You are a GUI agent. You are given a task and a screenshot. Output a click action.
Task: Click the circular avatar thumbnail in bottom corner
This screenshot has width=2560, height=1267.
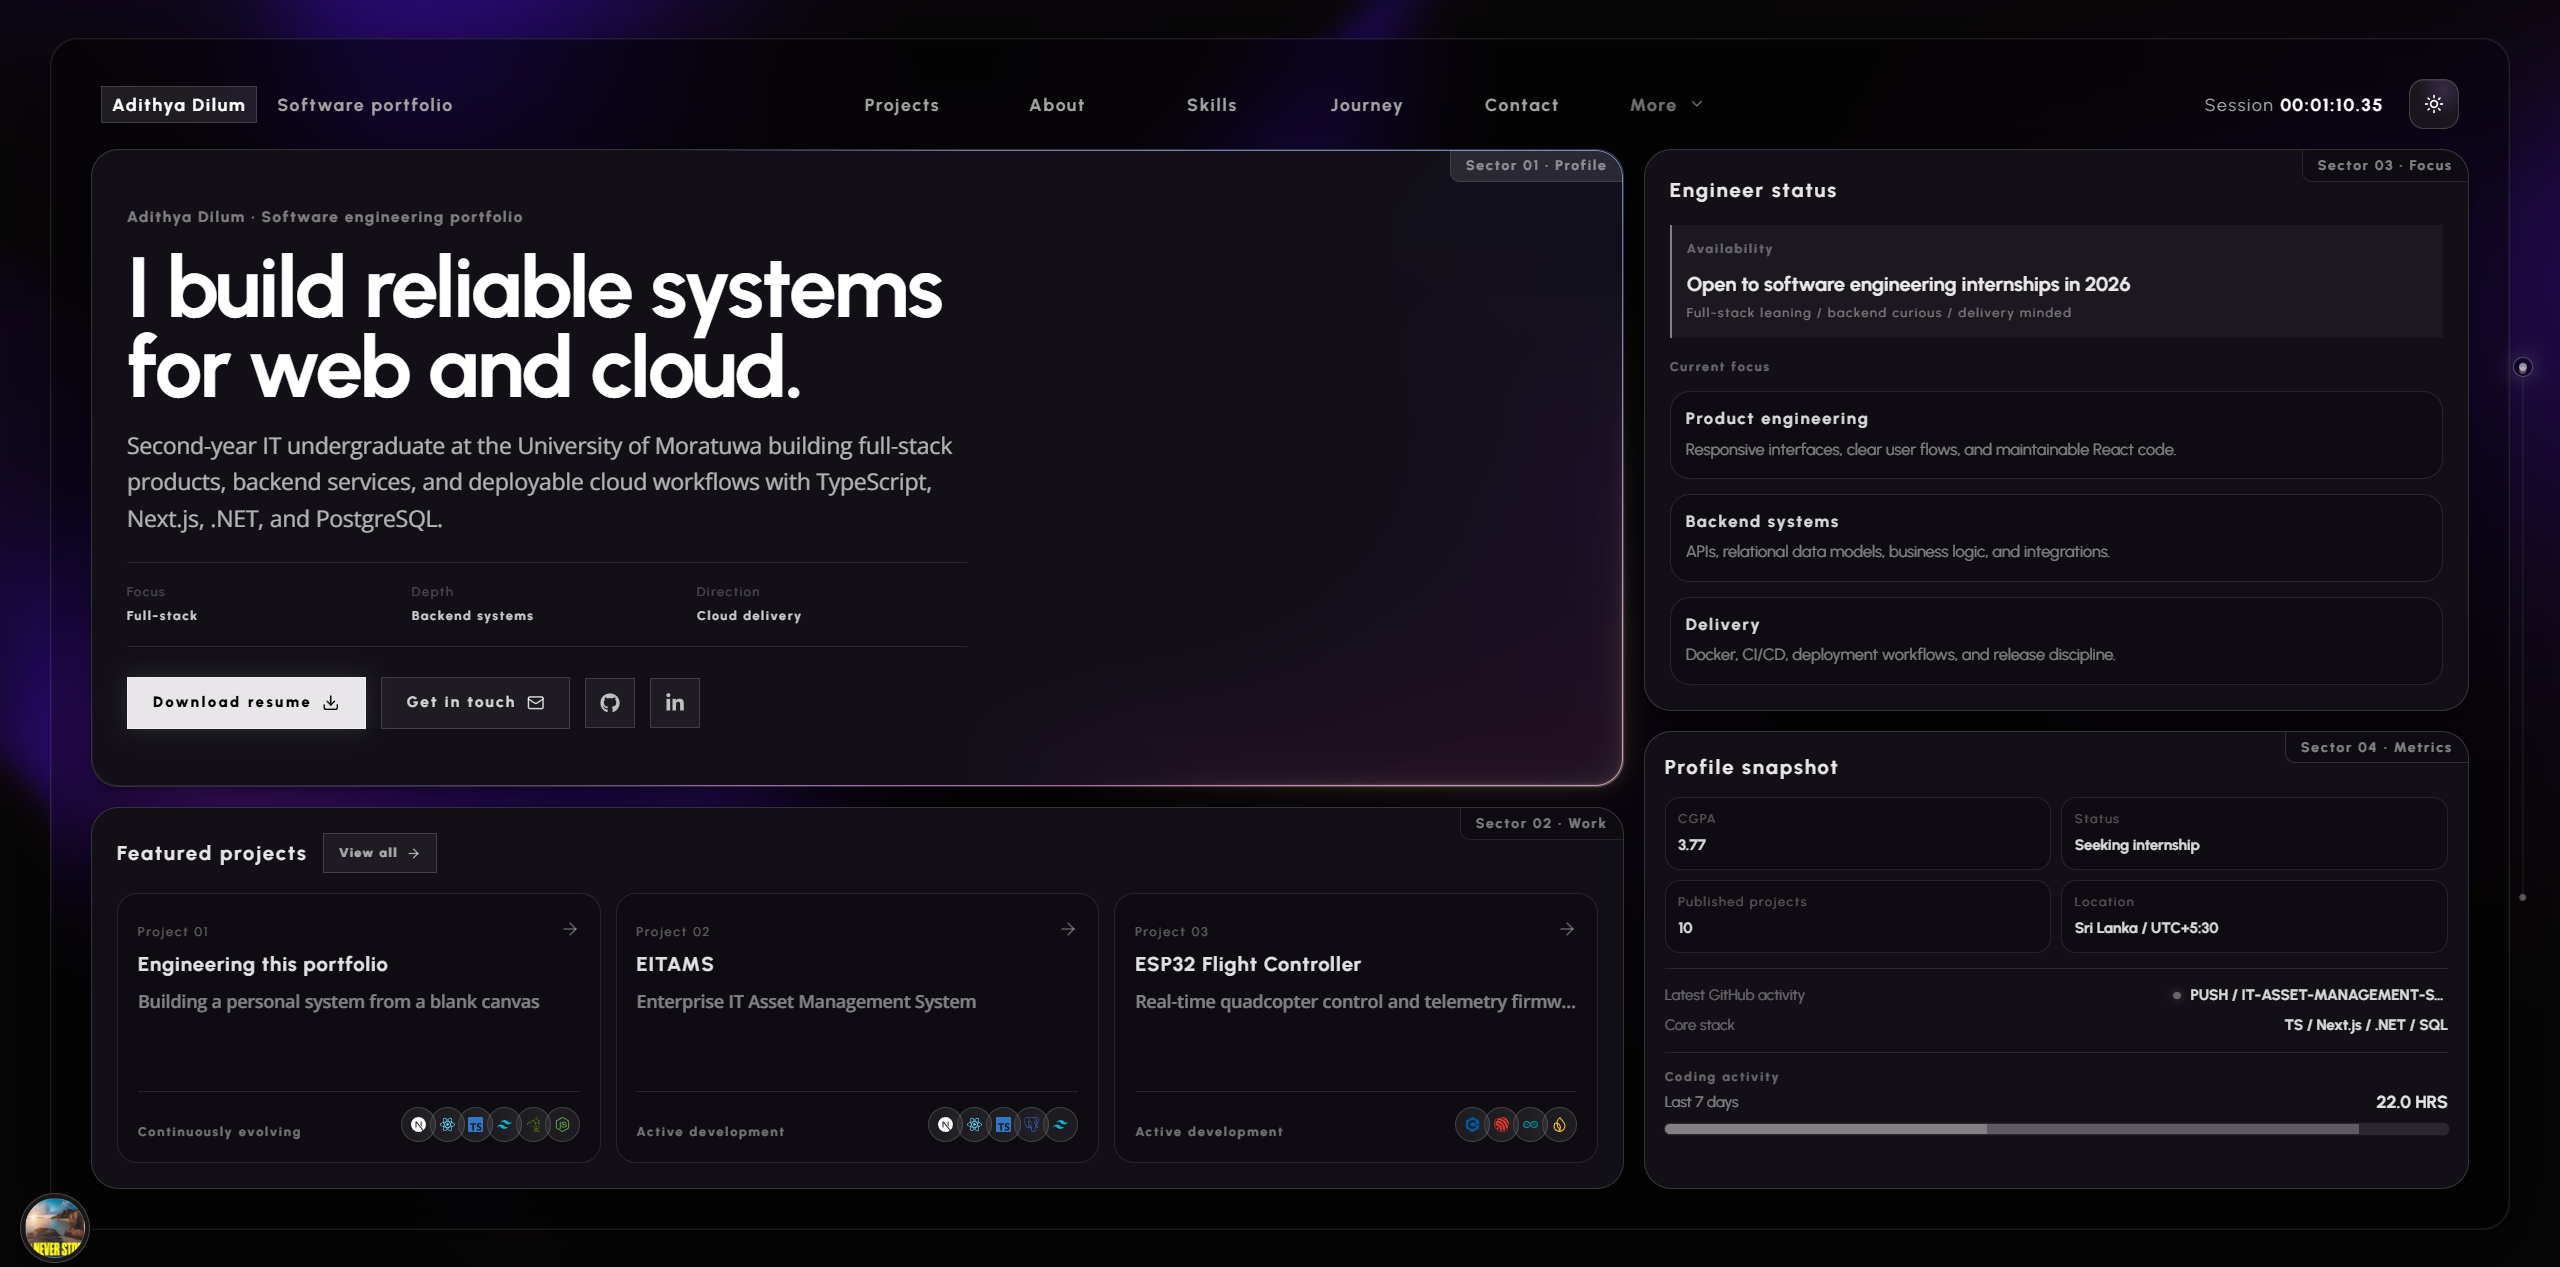coord(55,1228)
